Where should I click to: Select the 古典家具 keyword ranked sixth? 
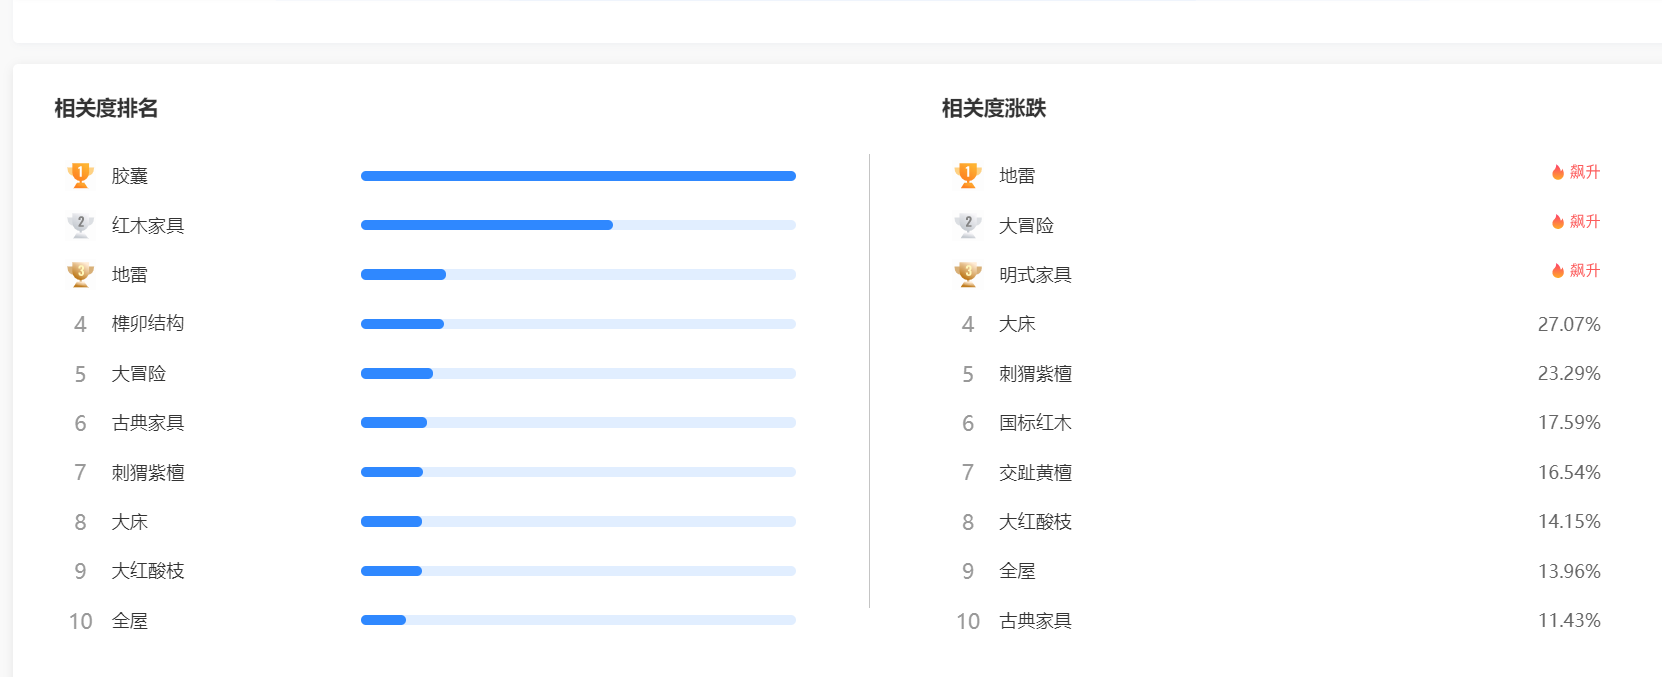click(148, 423)
